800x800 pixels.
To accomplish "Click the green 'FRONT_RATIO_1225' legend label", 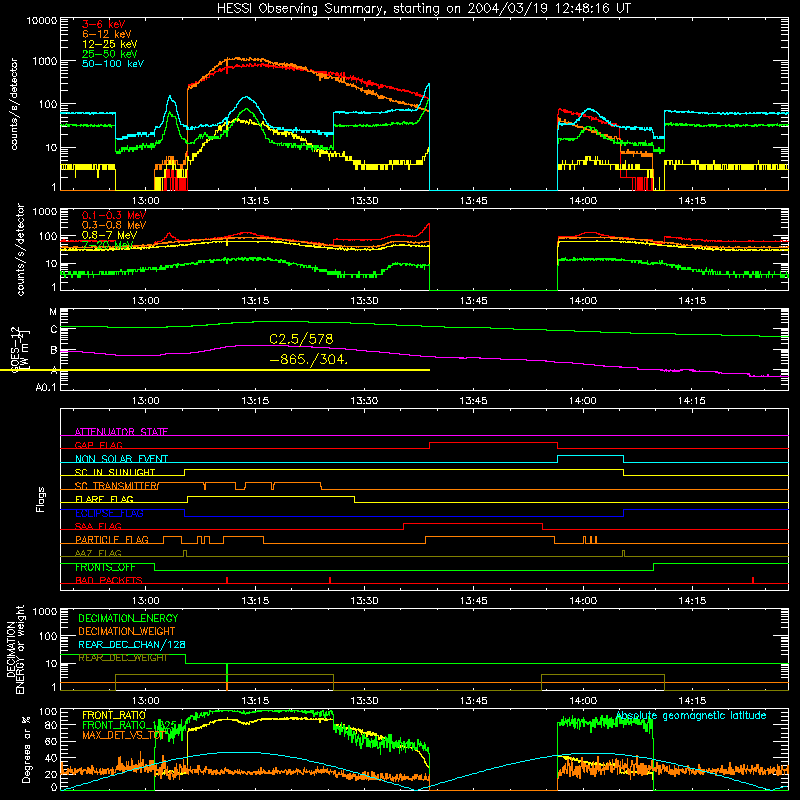I will (x=129, y=725).
